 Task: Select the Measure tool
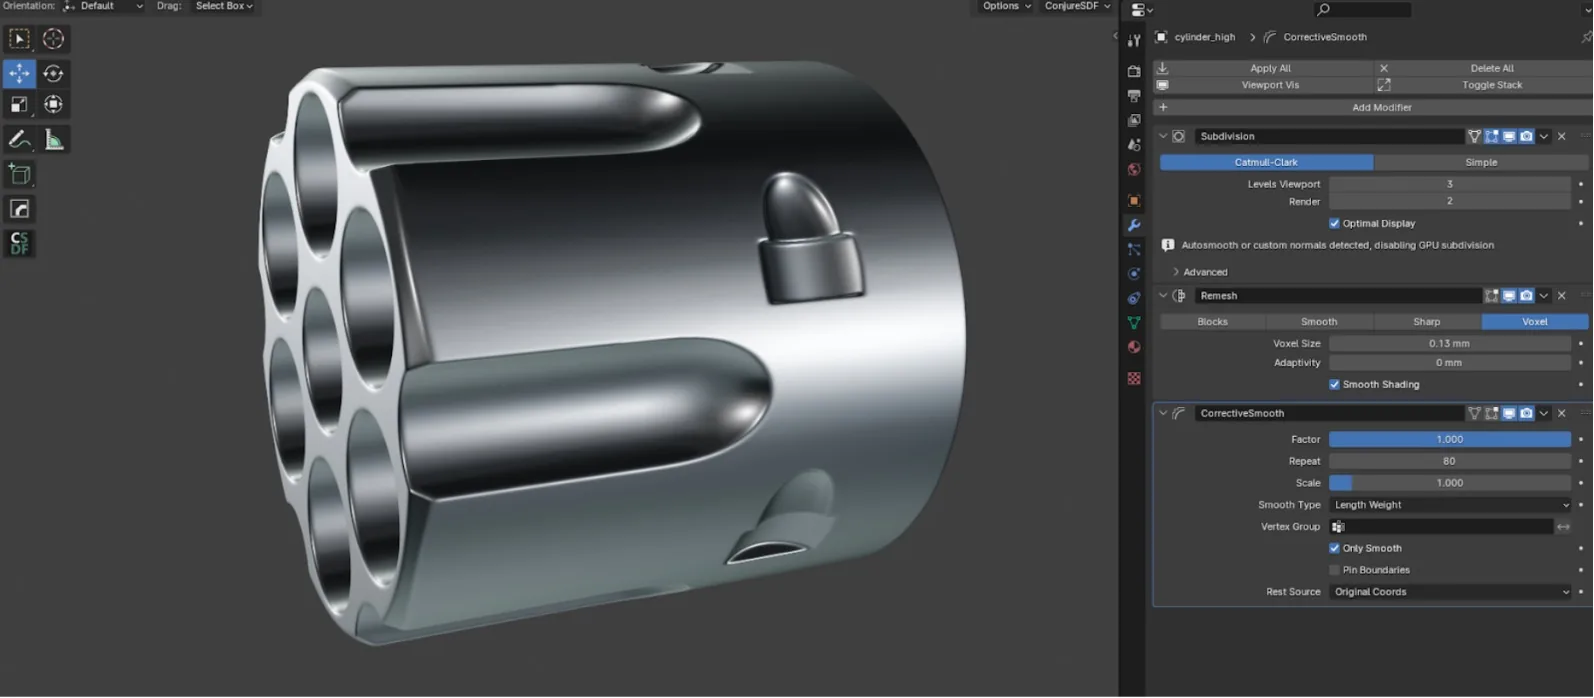tap(53, 140)
